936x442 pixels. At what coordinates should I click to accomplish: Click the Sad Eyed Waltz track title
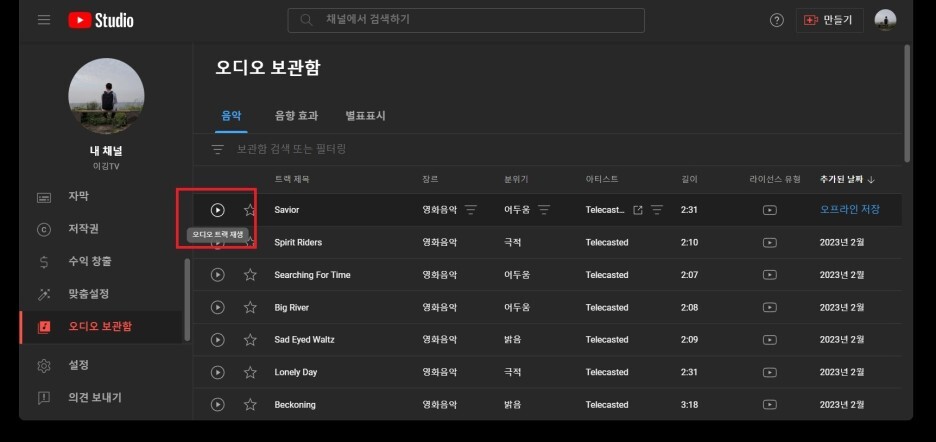pyautogui.click(x=304, y=339)
